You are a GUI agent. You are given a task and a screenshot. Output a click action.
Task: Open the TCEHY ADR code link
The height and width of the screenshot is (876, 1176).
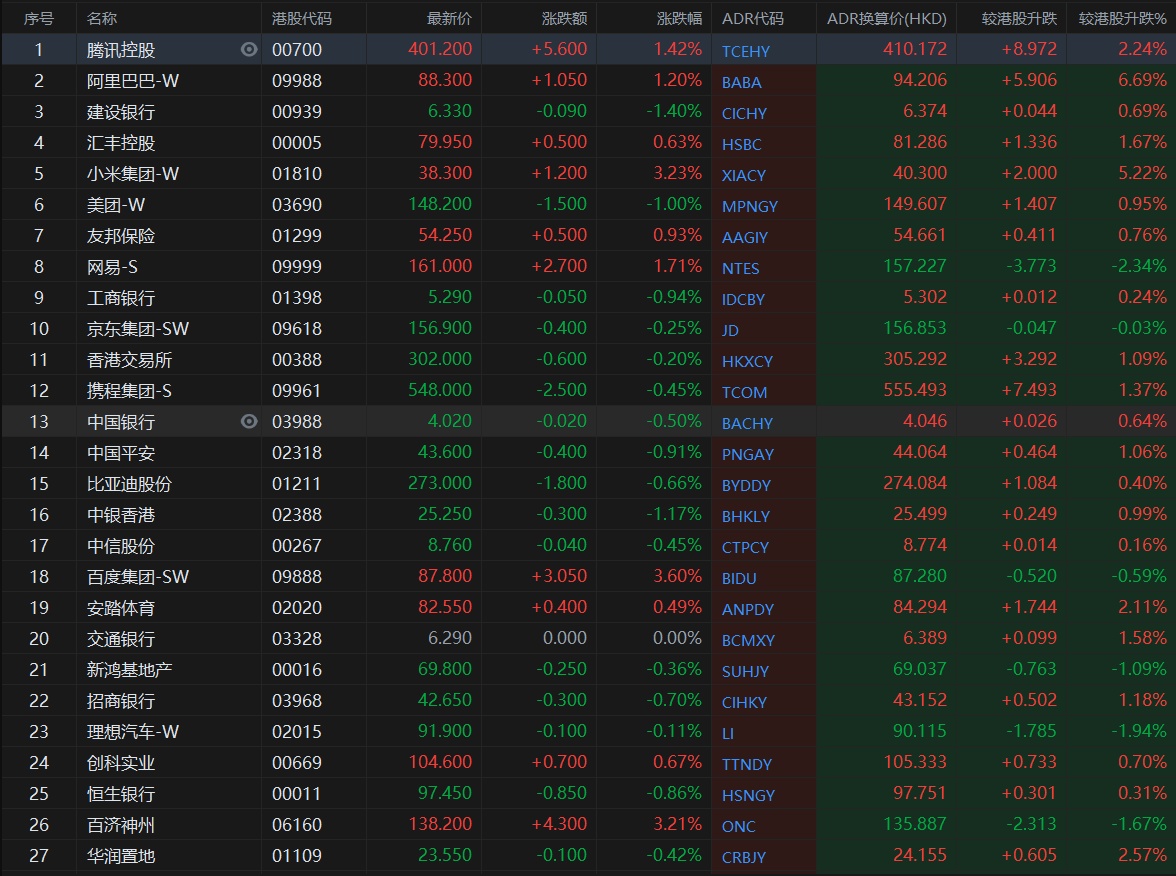coord(746,51)
